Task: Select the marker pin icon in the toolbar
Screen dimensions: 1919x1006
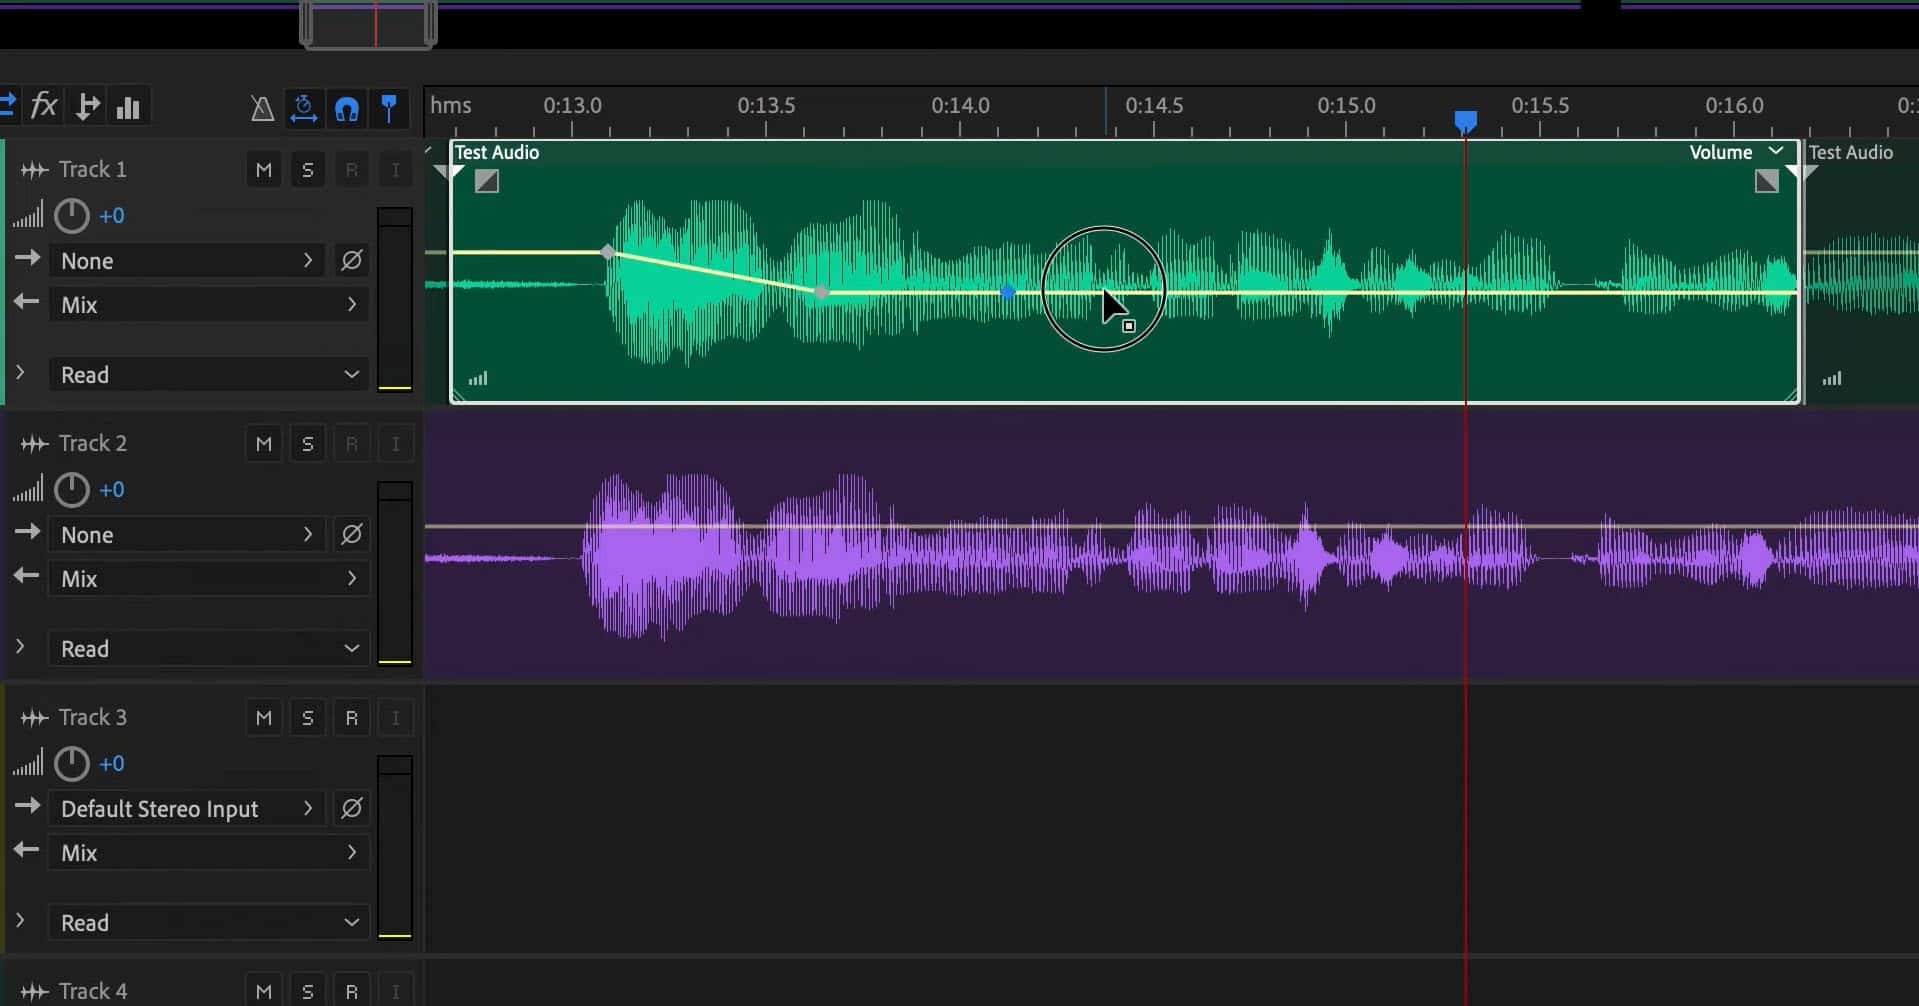Action: (390, 109)
